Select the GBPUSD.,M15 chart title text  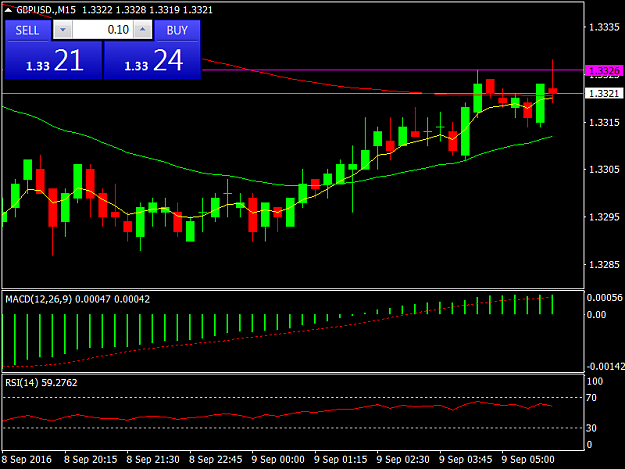pyautogui.click(x=46, y=10)
